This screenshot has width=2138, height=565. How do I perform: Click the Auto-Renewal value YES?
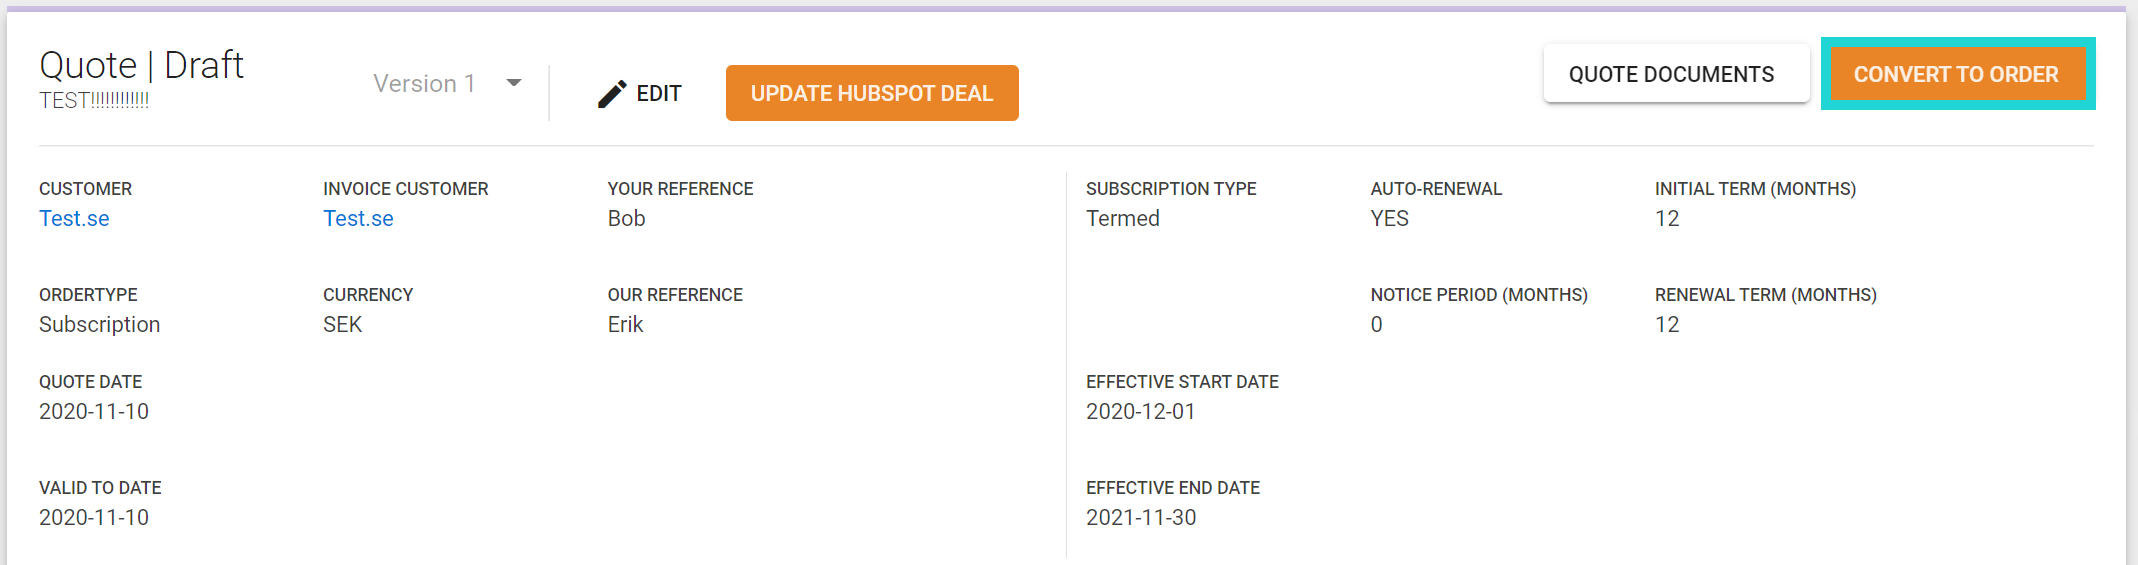1389,218
